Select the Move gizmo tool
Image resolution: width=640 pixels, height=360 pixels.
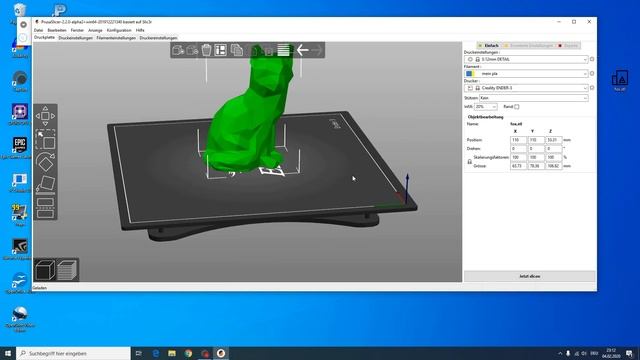coord(45,116)
